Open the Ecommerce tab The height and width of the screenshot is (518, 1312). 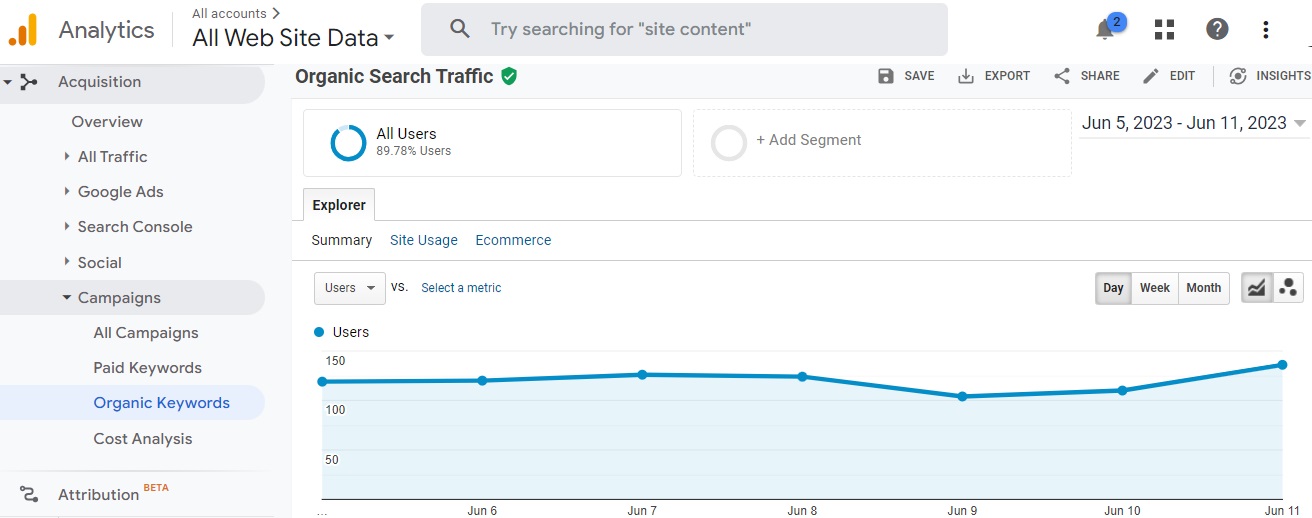coord(513,240)
